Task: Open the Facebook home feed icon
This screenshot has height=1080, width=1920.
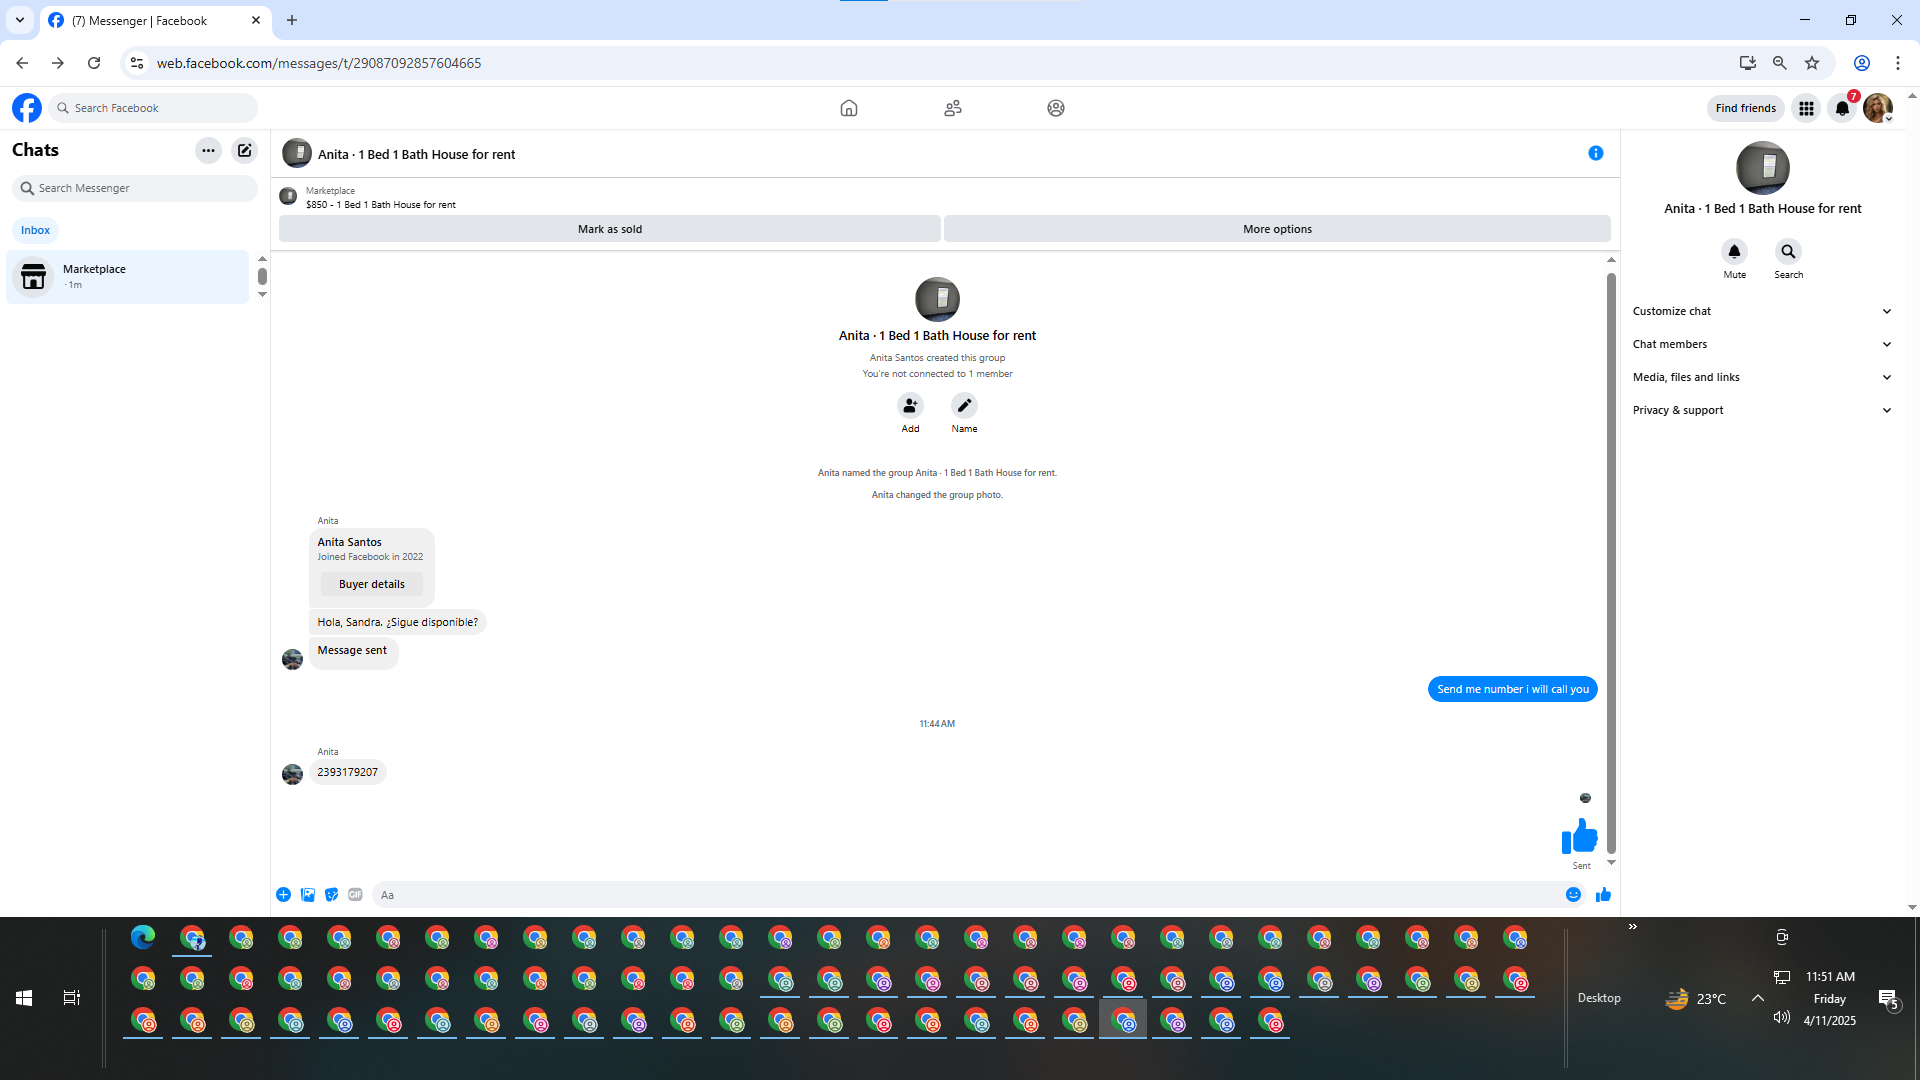Action: [x=849, y=108]
